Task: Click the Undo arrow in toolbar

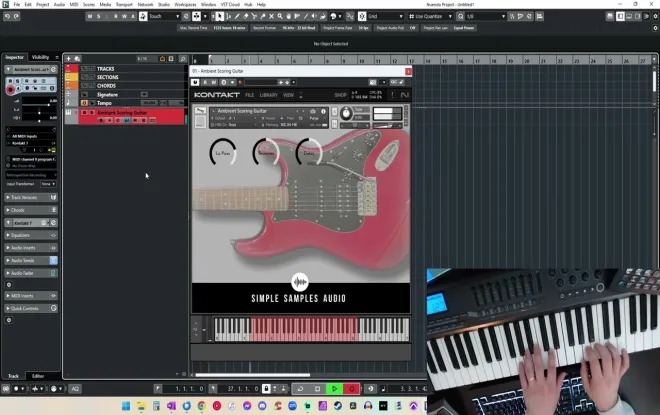Action: [x=7, y=16]
